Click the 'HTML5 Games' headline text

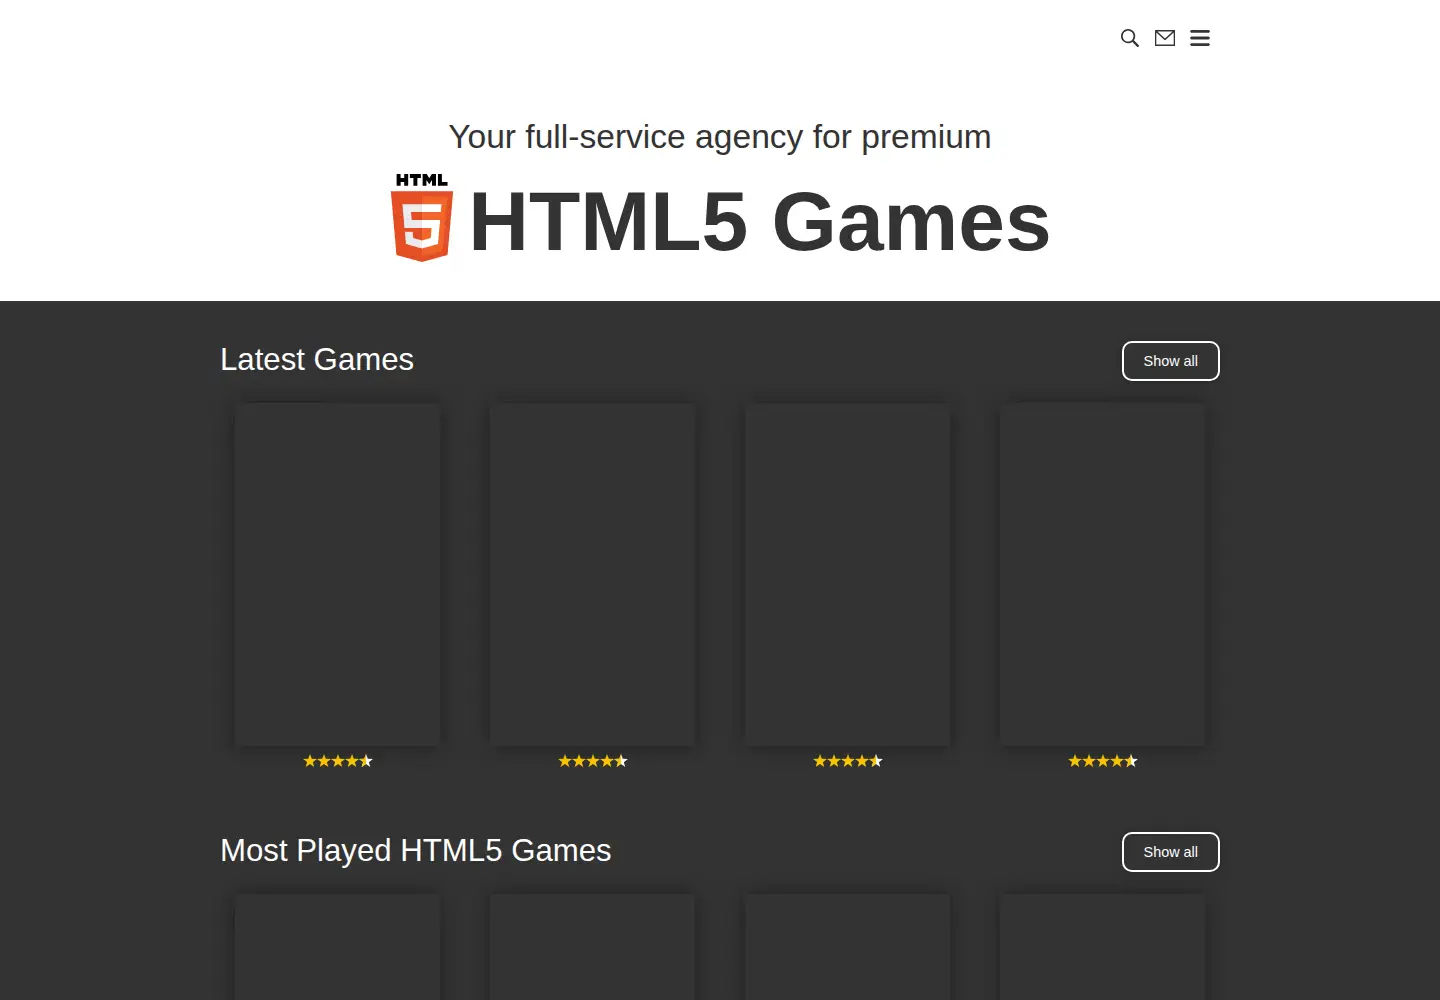click(760, 222)
